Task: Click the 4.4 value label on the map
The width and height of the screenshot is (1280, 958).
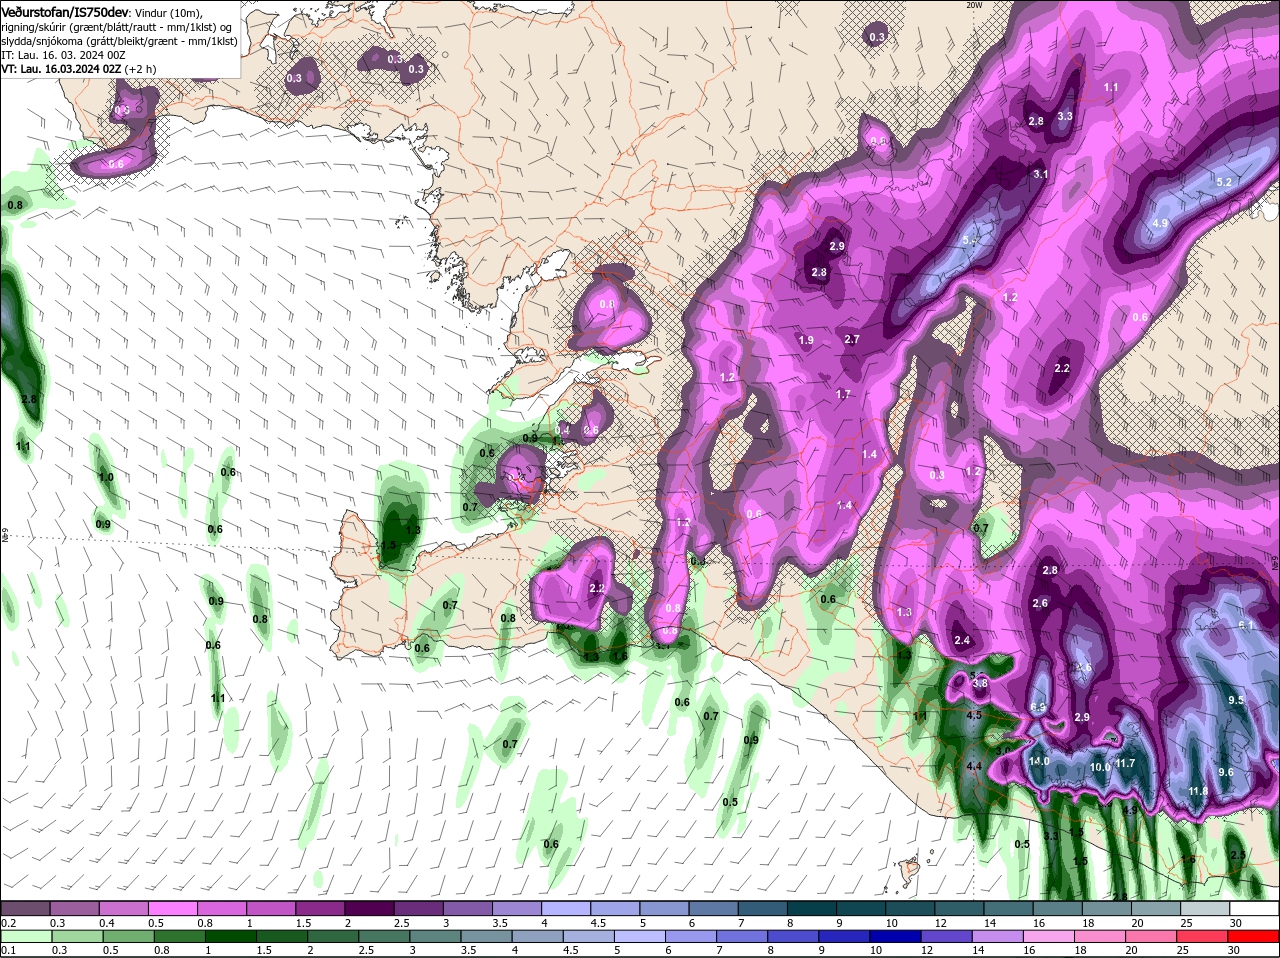Action: pos(973,766)
